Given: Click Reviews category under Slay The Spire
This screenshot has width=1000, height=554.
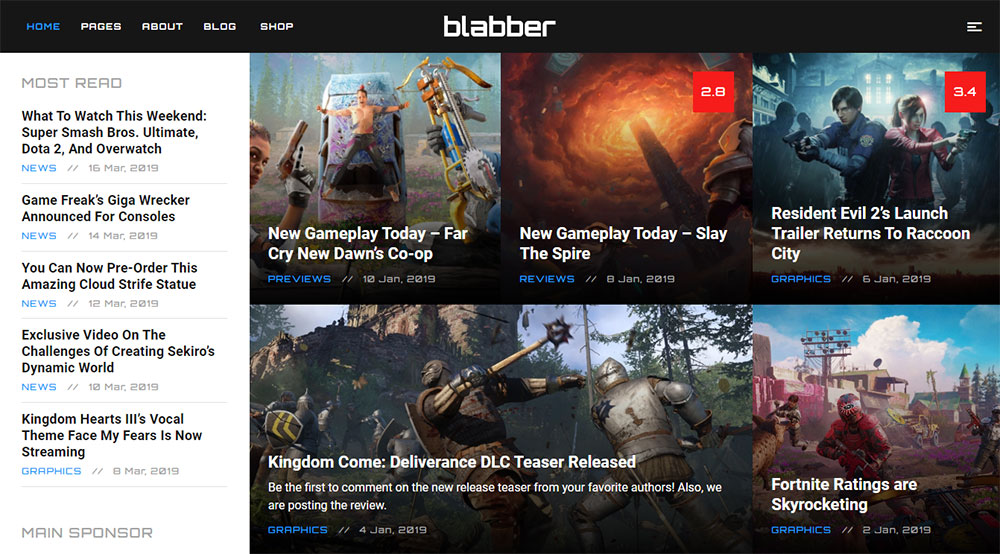Looking at the screenshot, I should tap(547, 279).
